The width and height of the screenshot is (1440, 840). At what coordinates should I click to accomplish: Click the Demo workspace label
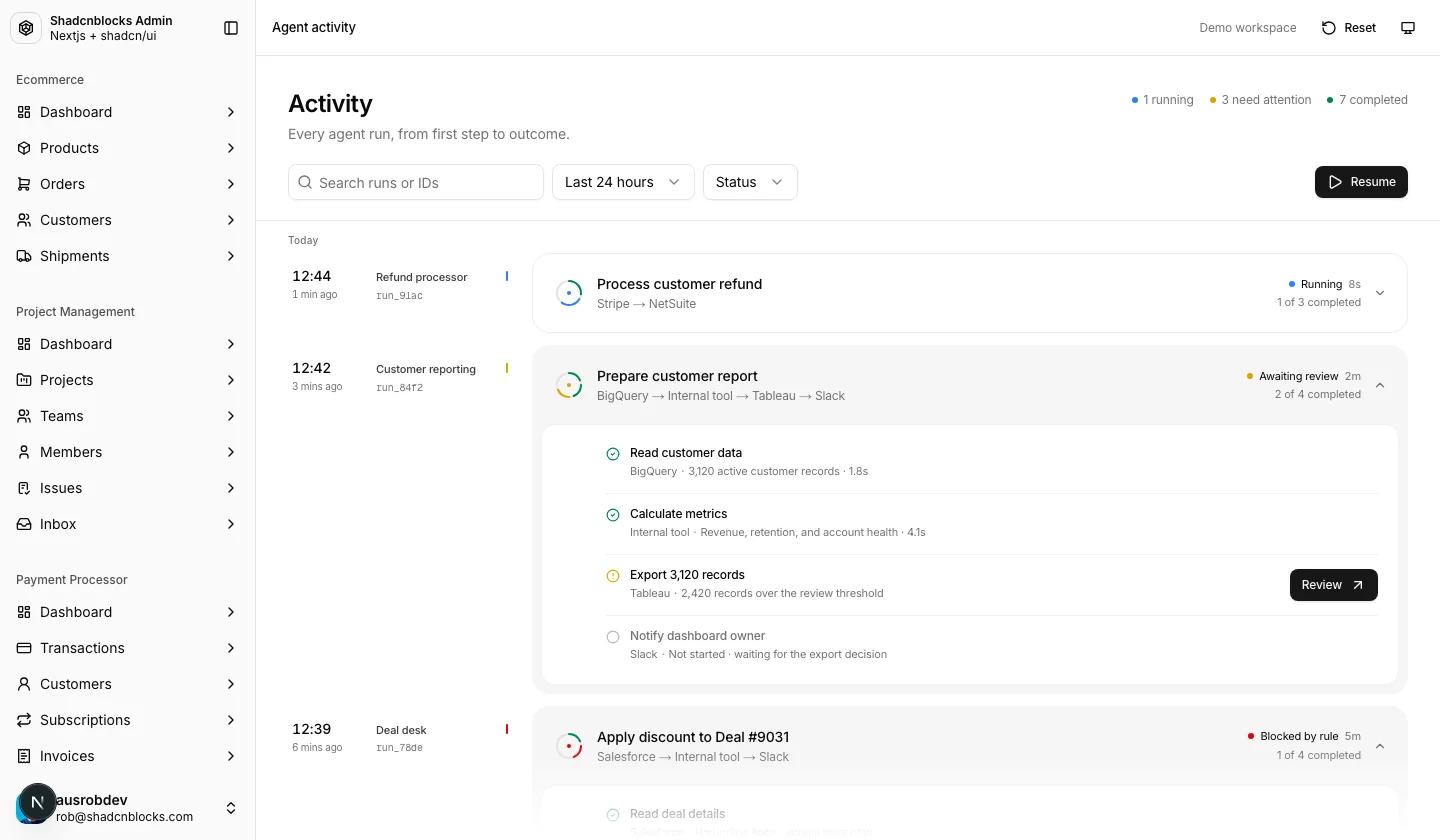click(x=1248, y=28)
